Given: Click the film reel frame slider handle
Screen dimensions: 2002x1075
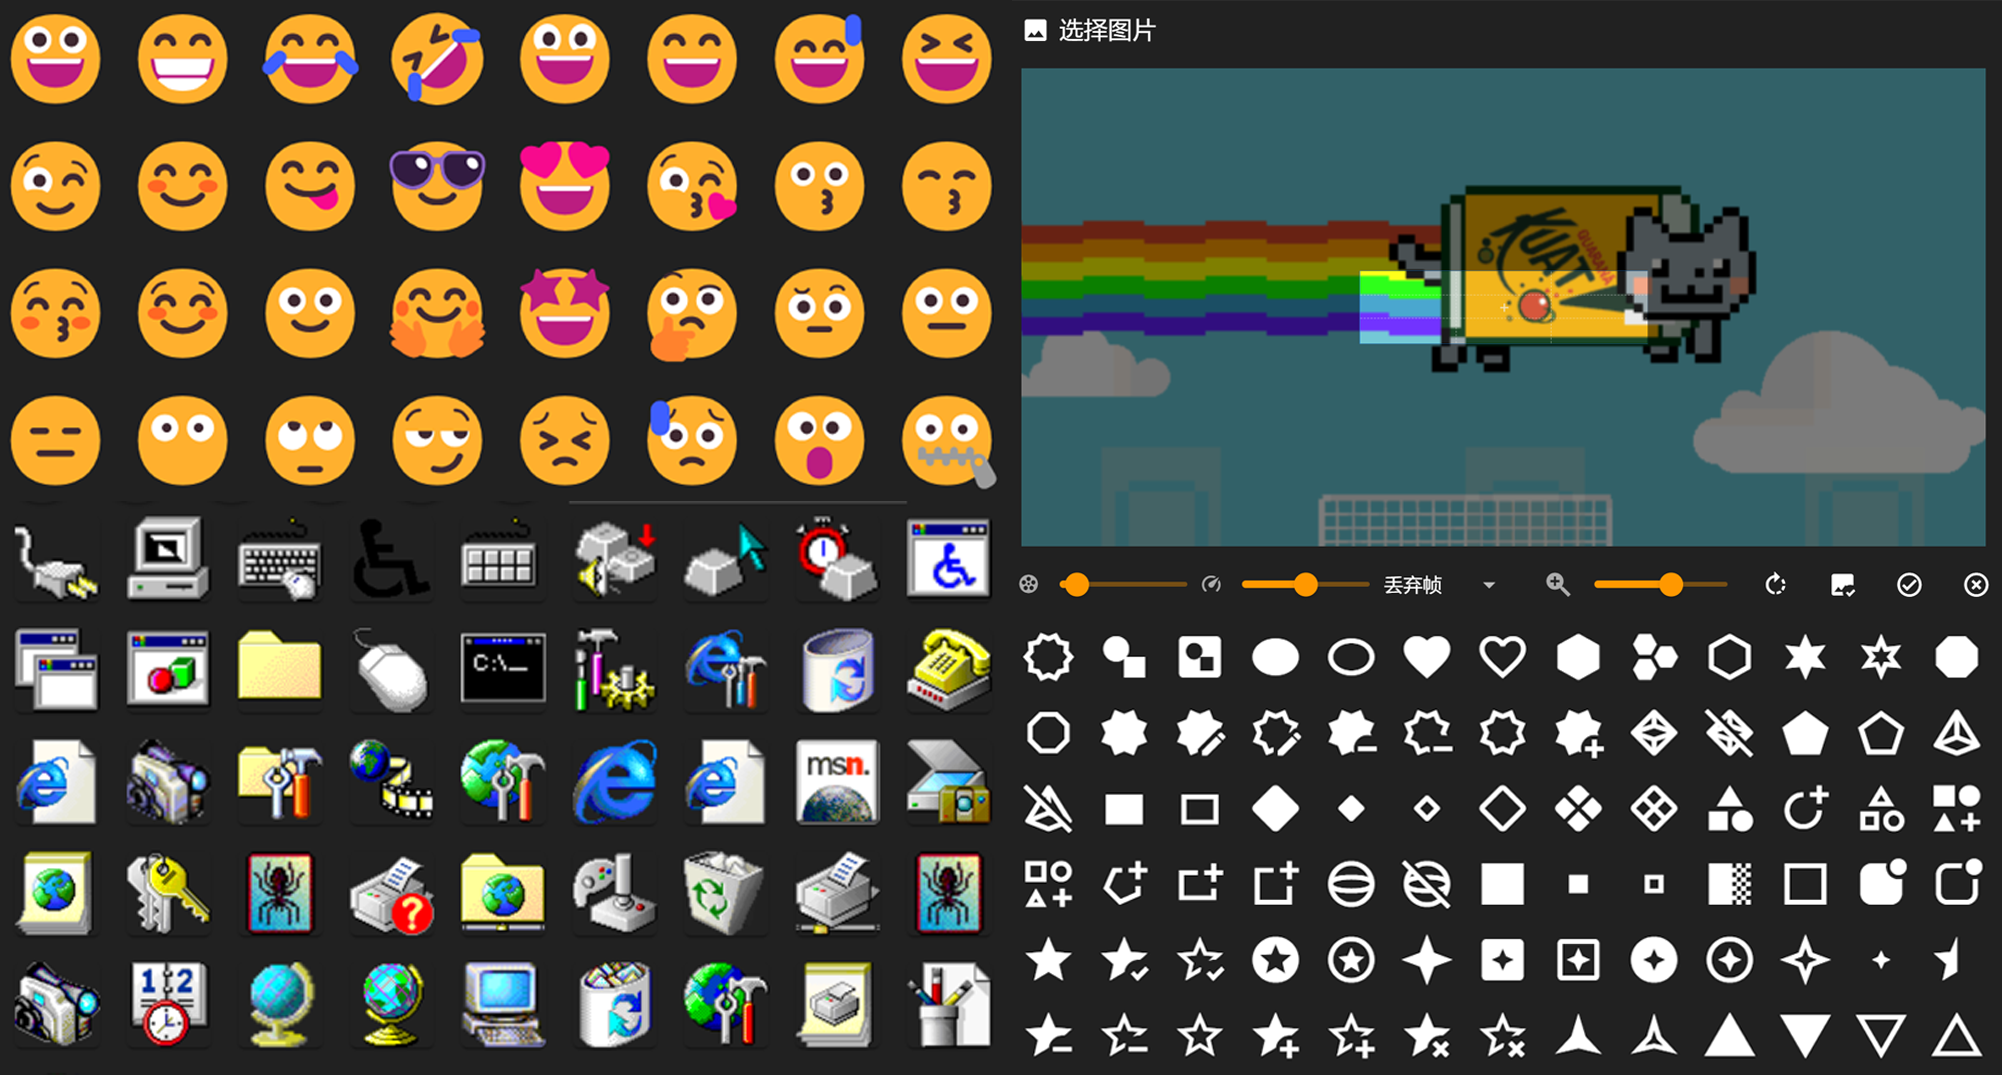Looking at the screenshot, I should (x=1076, y=585).
